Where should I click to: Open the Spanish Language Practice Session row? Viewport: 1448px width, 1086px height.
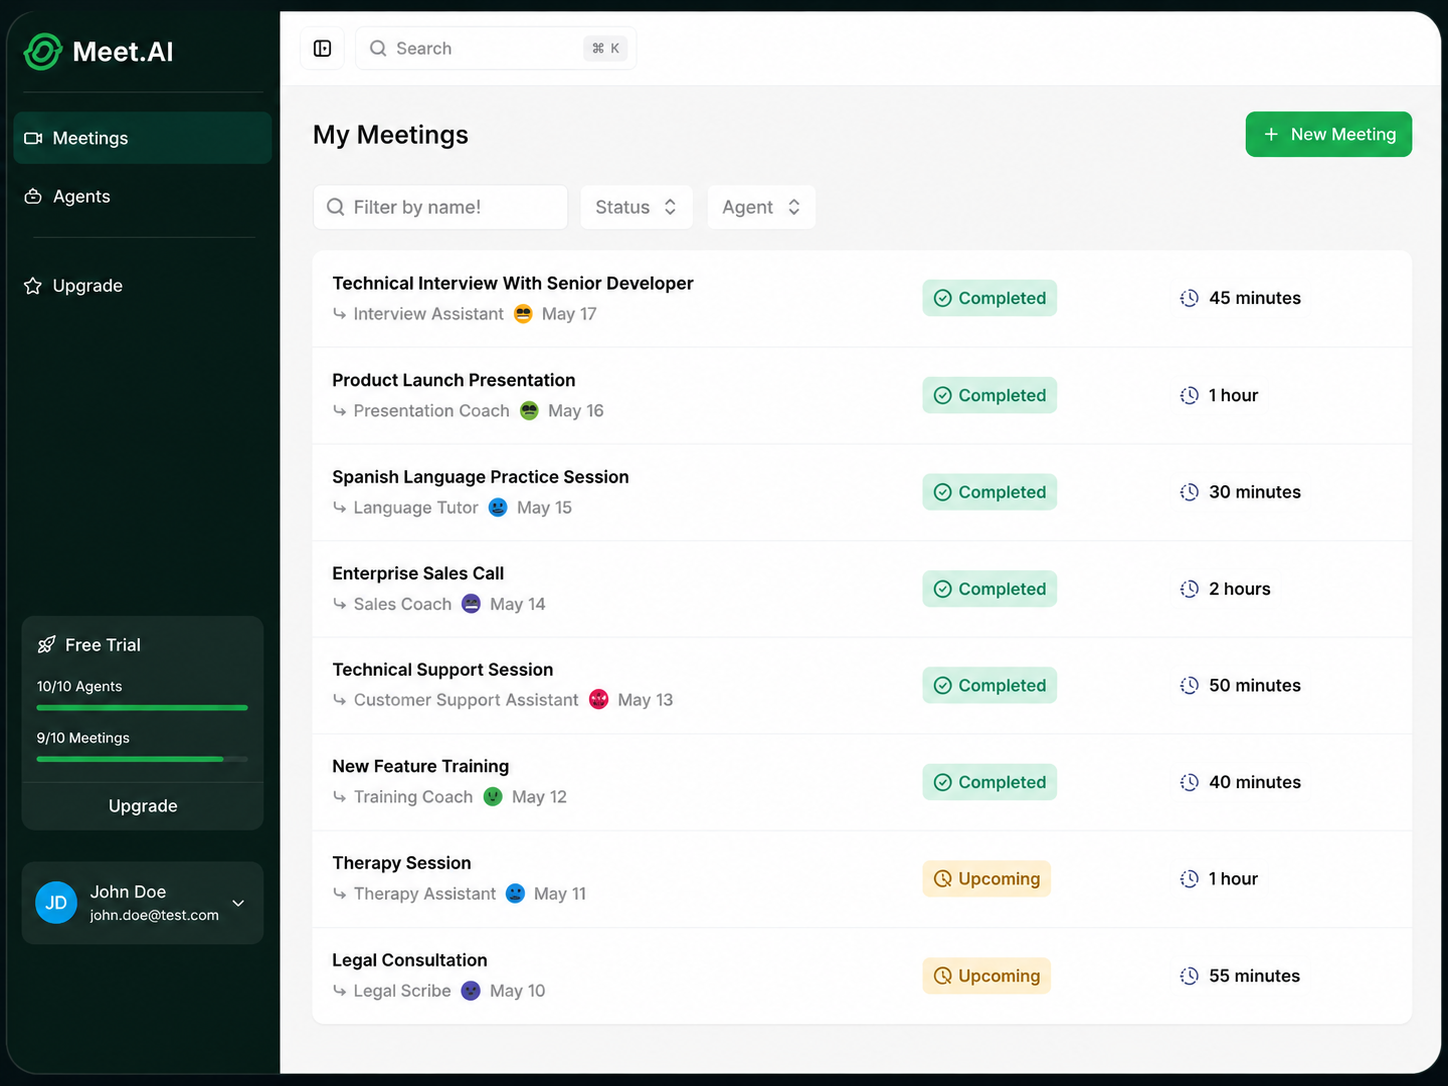coord(862,492)
